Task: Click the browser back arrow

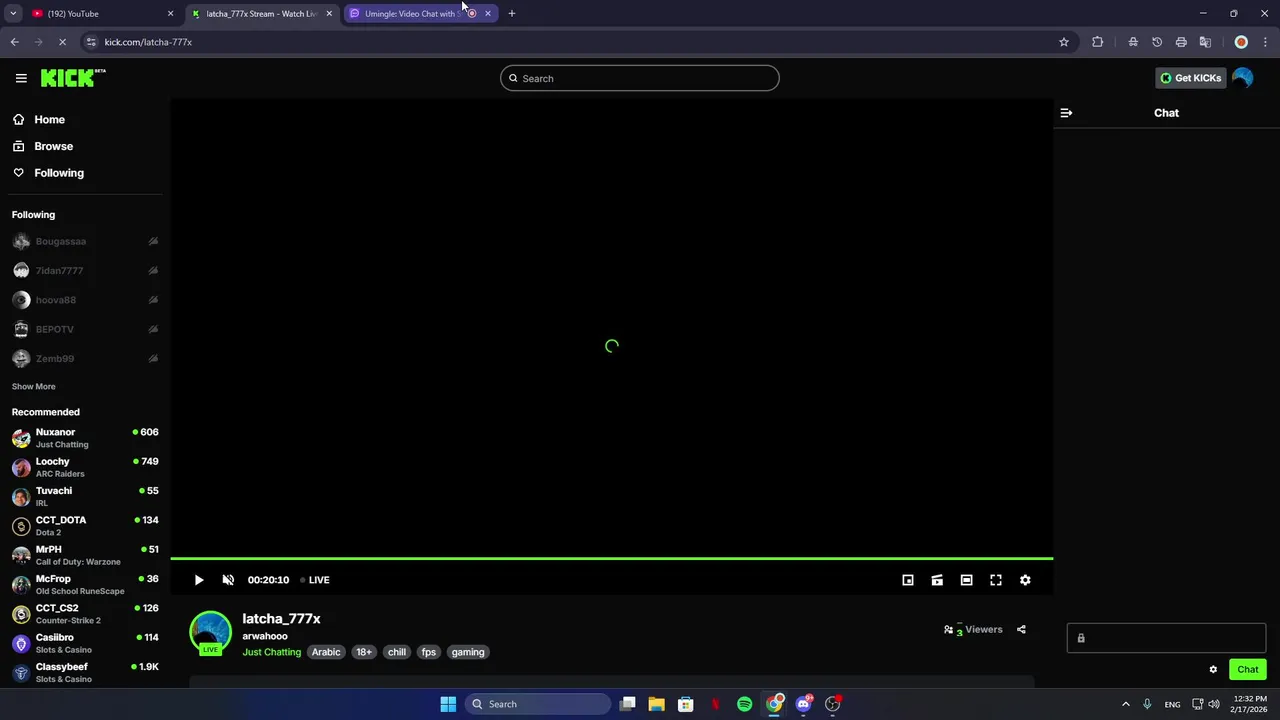Action: point(14,42)
